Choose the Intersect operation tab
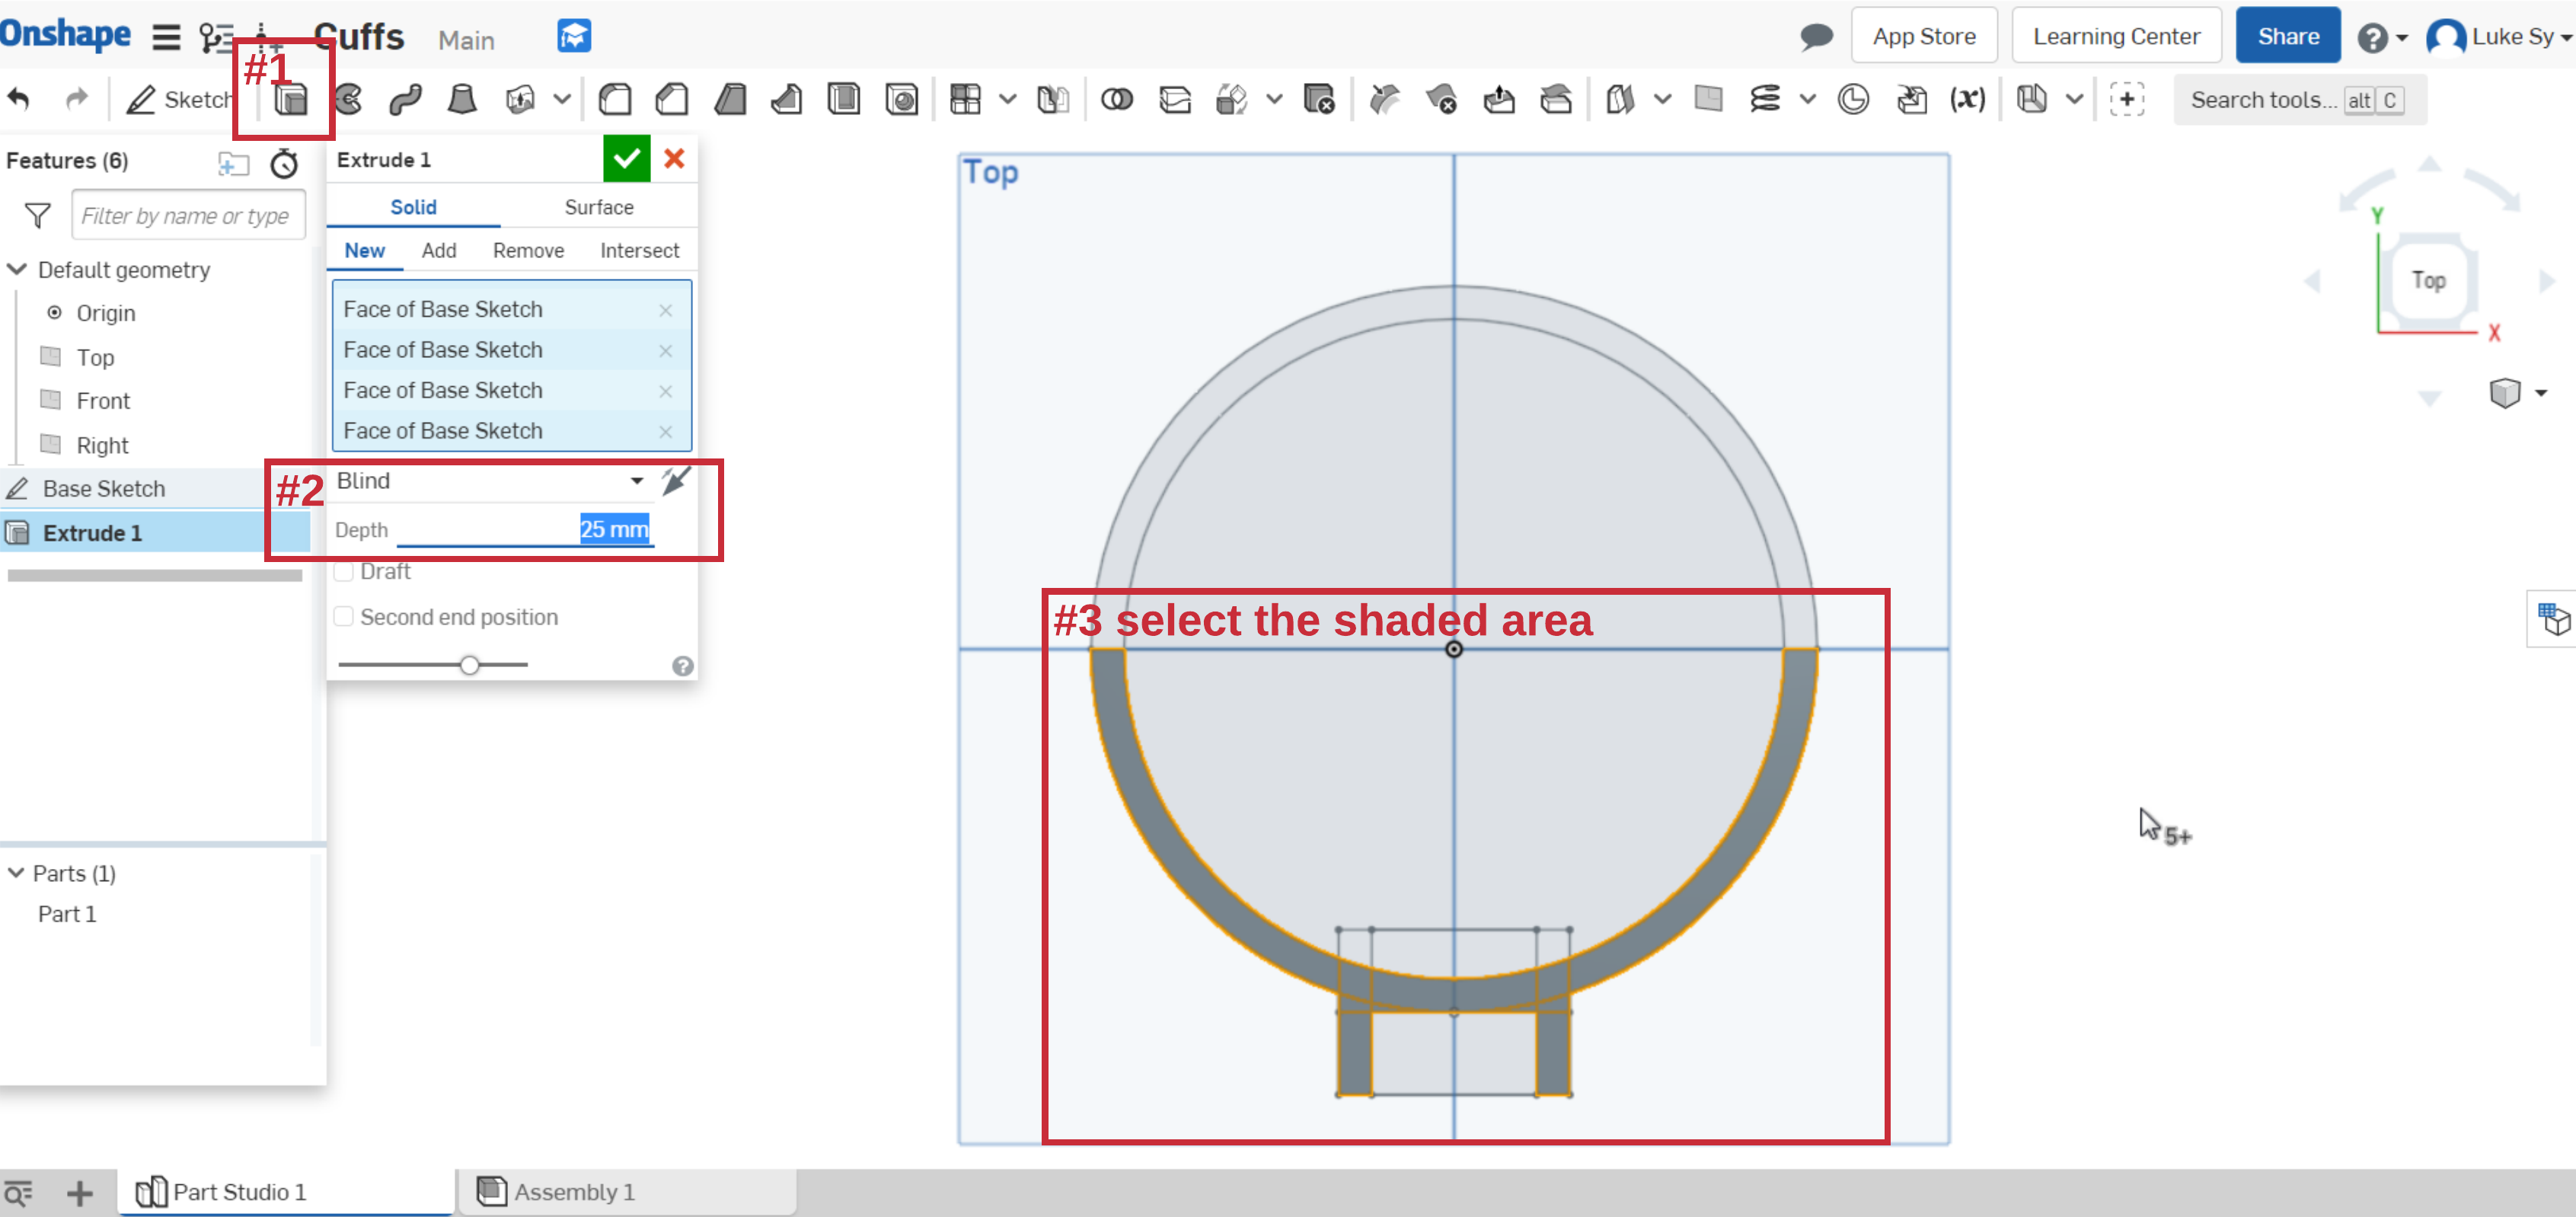 (639, 250)
